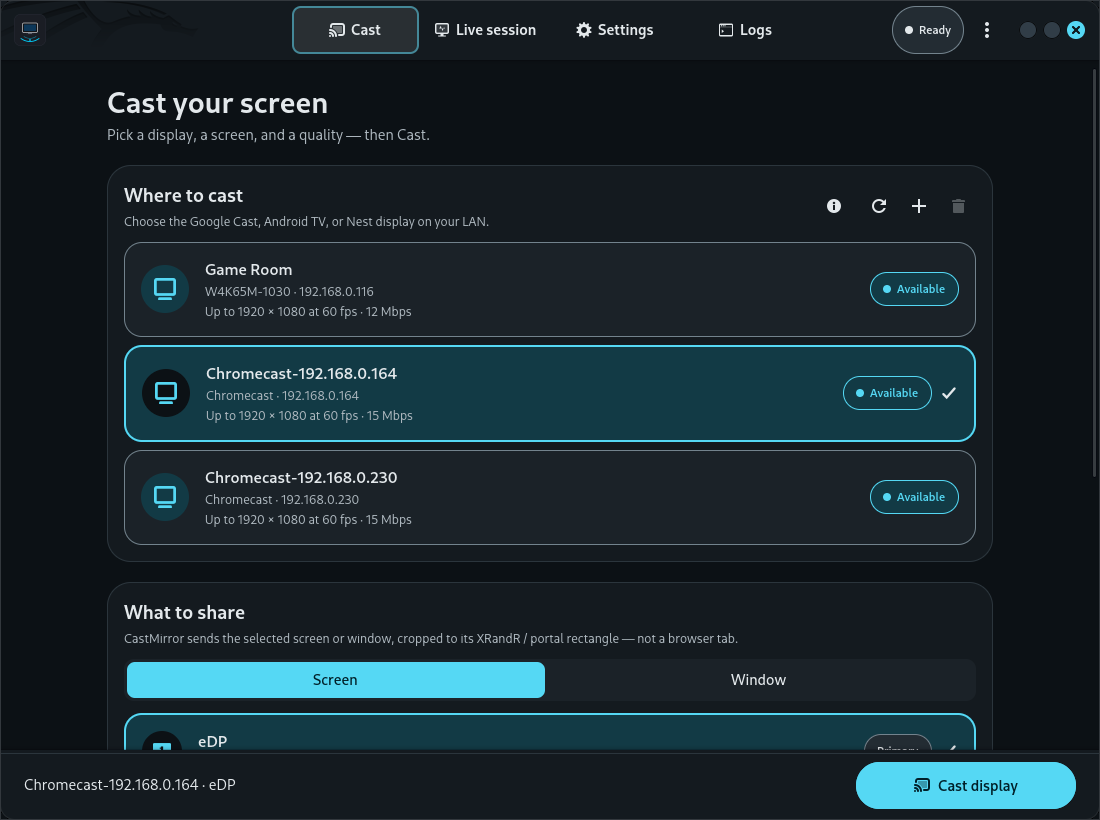Image resolution: width=1100 pixels, height=820 pixels.
Task: Select the eDP screen card
Action: click(549, 732)
